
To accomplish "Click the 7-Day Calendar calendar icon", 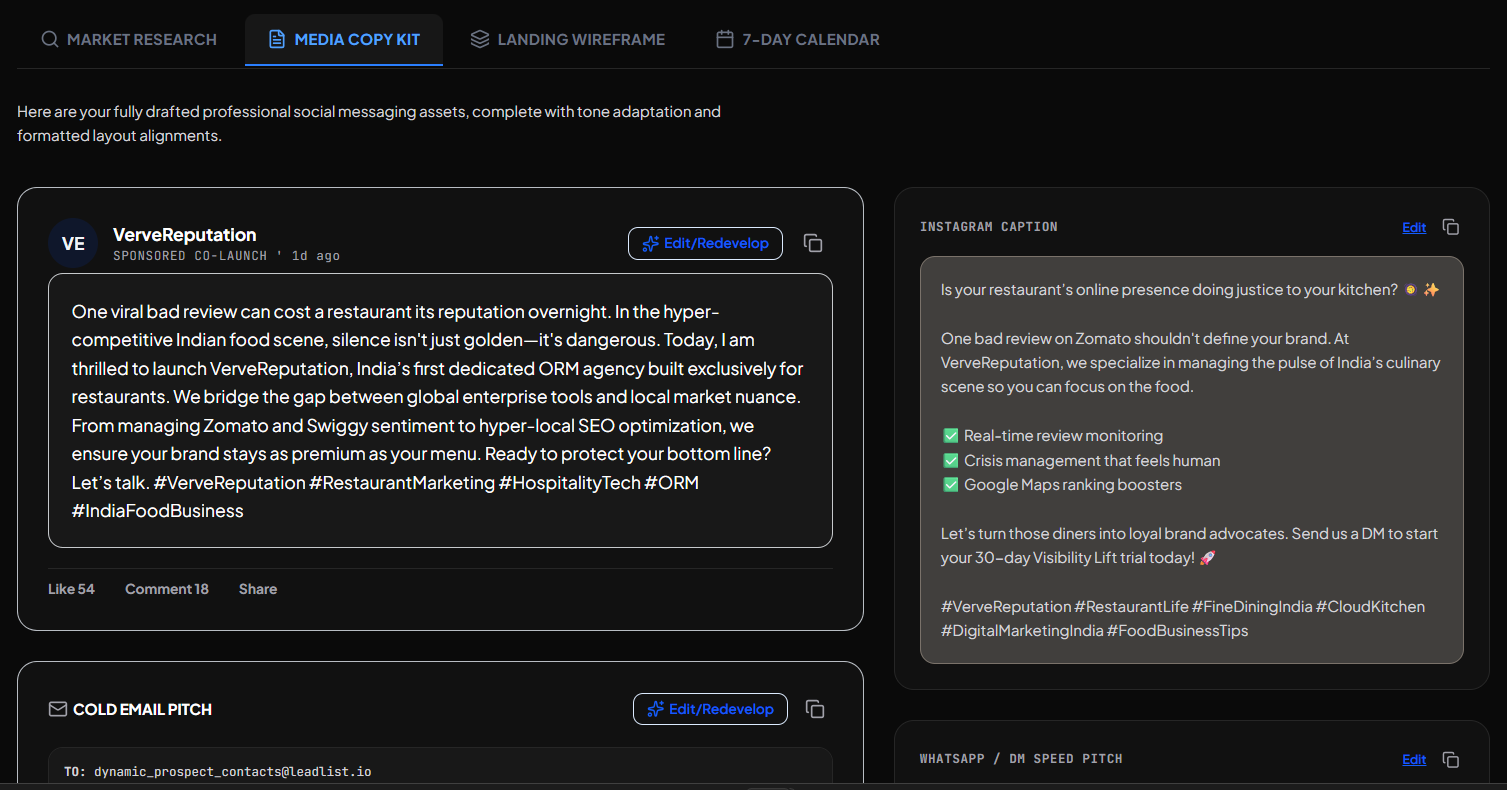I will [x=725, y=40].
